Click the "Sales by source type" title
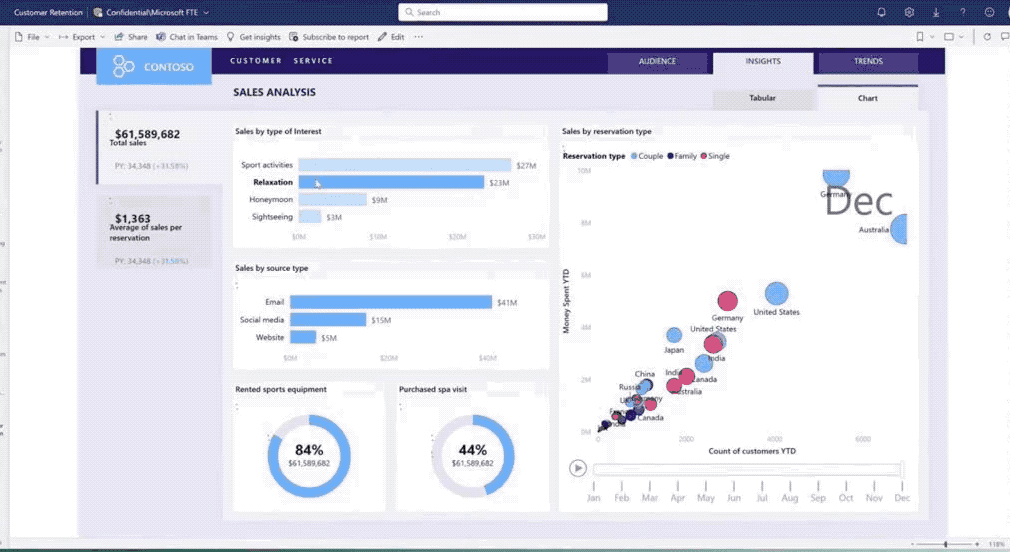 271,268
